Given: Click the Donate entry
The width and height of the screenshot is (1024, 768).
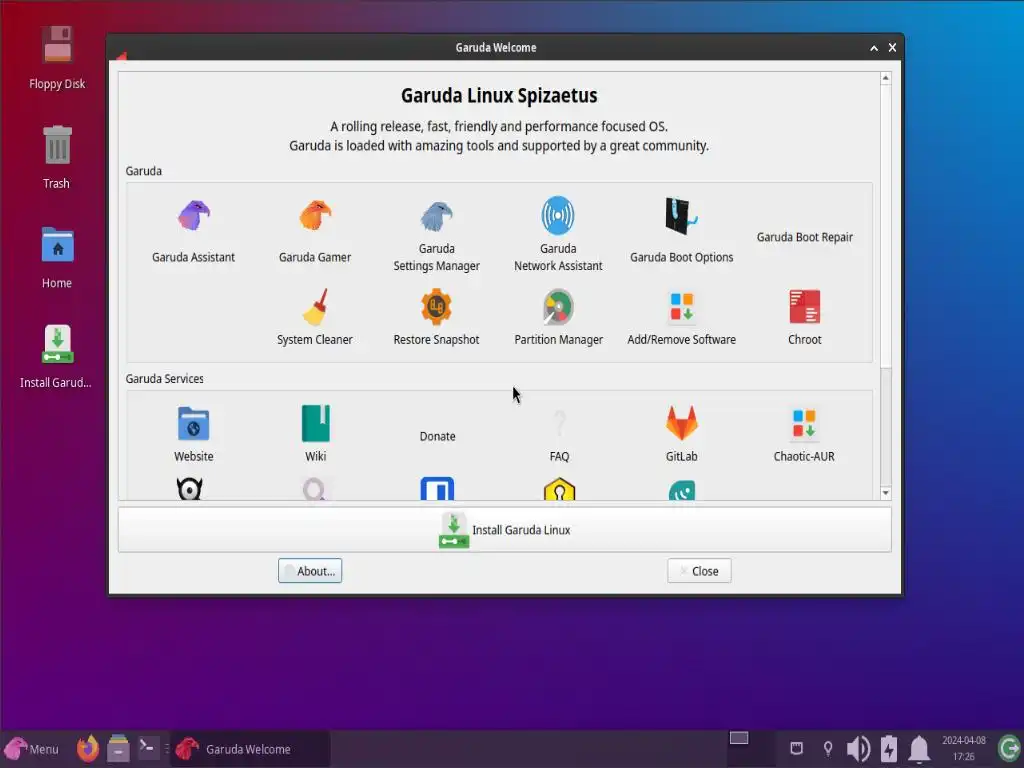Looking at the screenshot, I should tap(437, 436).
